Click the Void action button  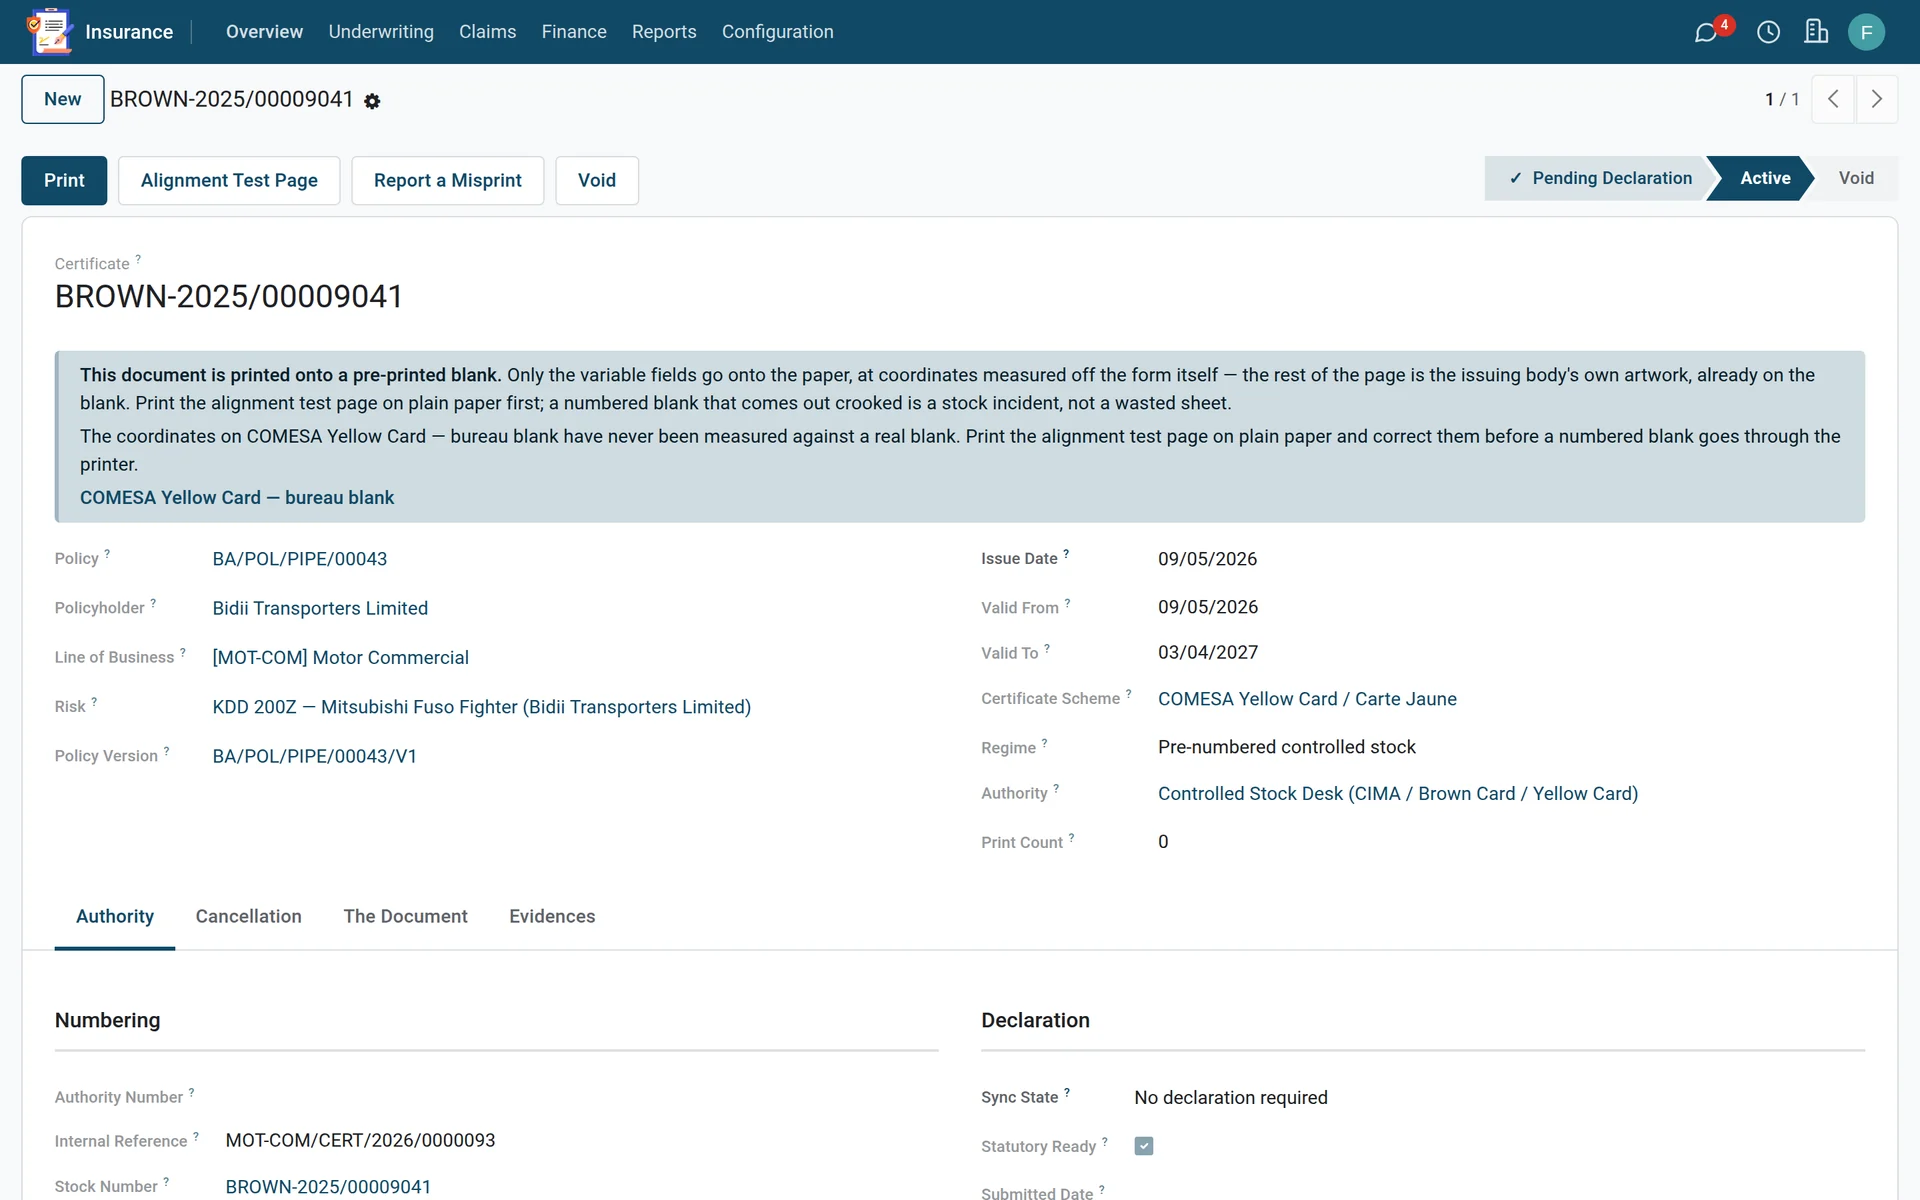(597, 180)
